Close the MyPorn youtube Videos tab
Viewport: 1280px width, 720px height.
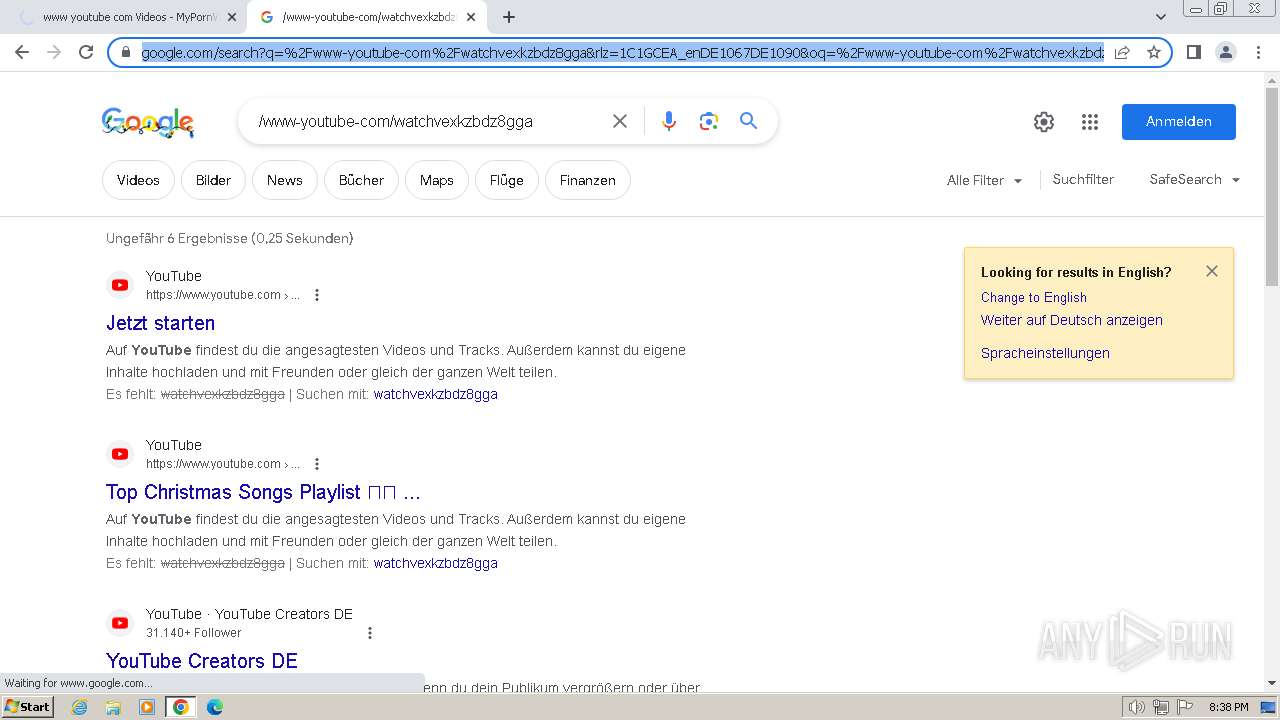232,17
